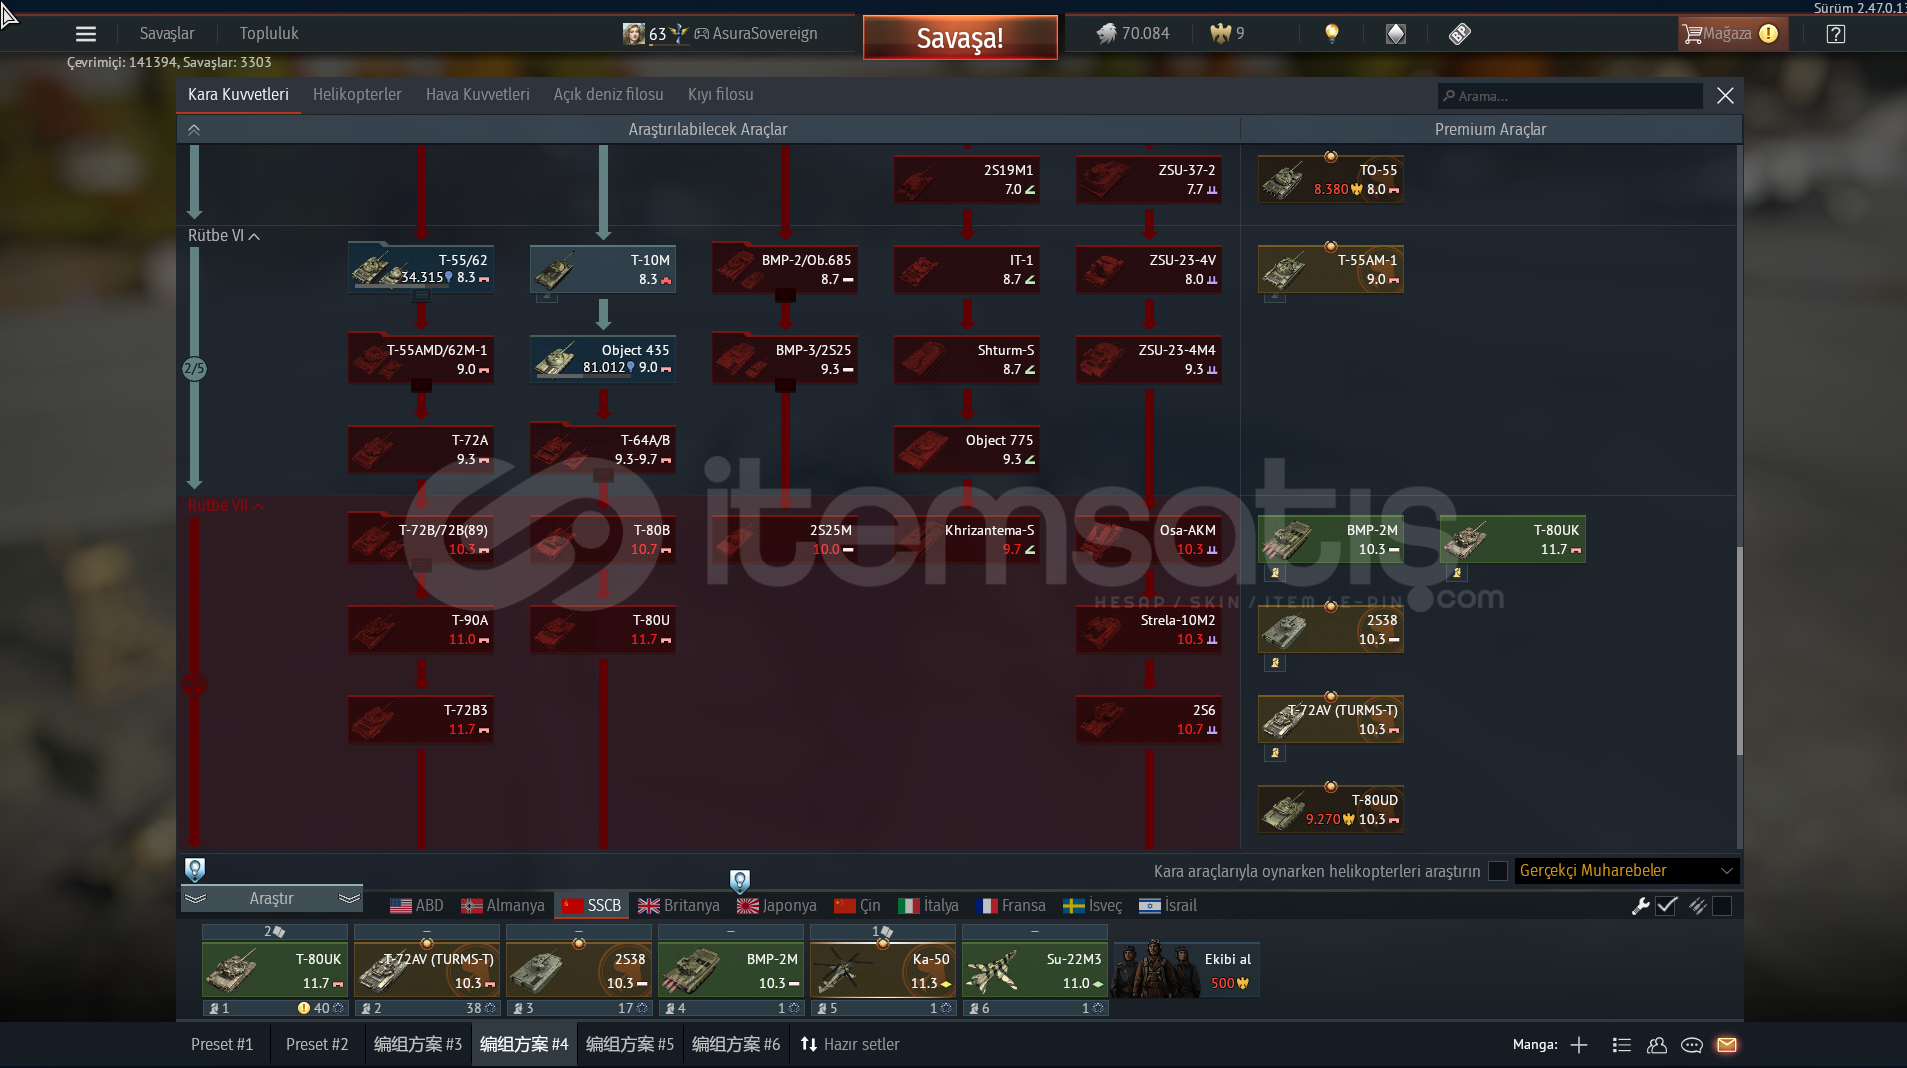Screen dimensions: 1907x1068
Task: Open the Gerçekçi Muharebeler game mode dropdown
Action: pos(1627,871)
